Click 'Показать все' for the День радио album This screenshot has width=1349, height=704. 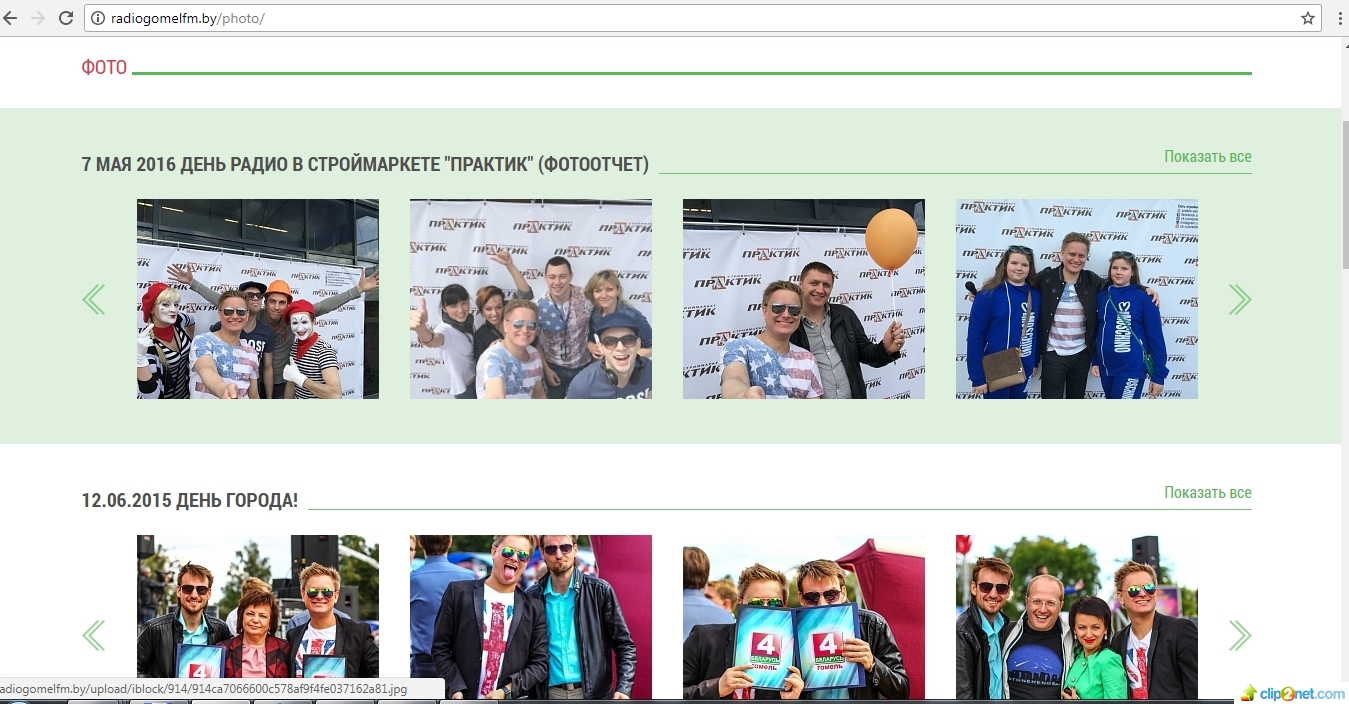[1207, 157]
